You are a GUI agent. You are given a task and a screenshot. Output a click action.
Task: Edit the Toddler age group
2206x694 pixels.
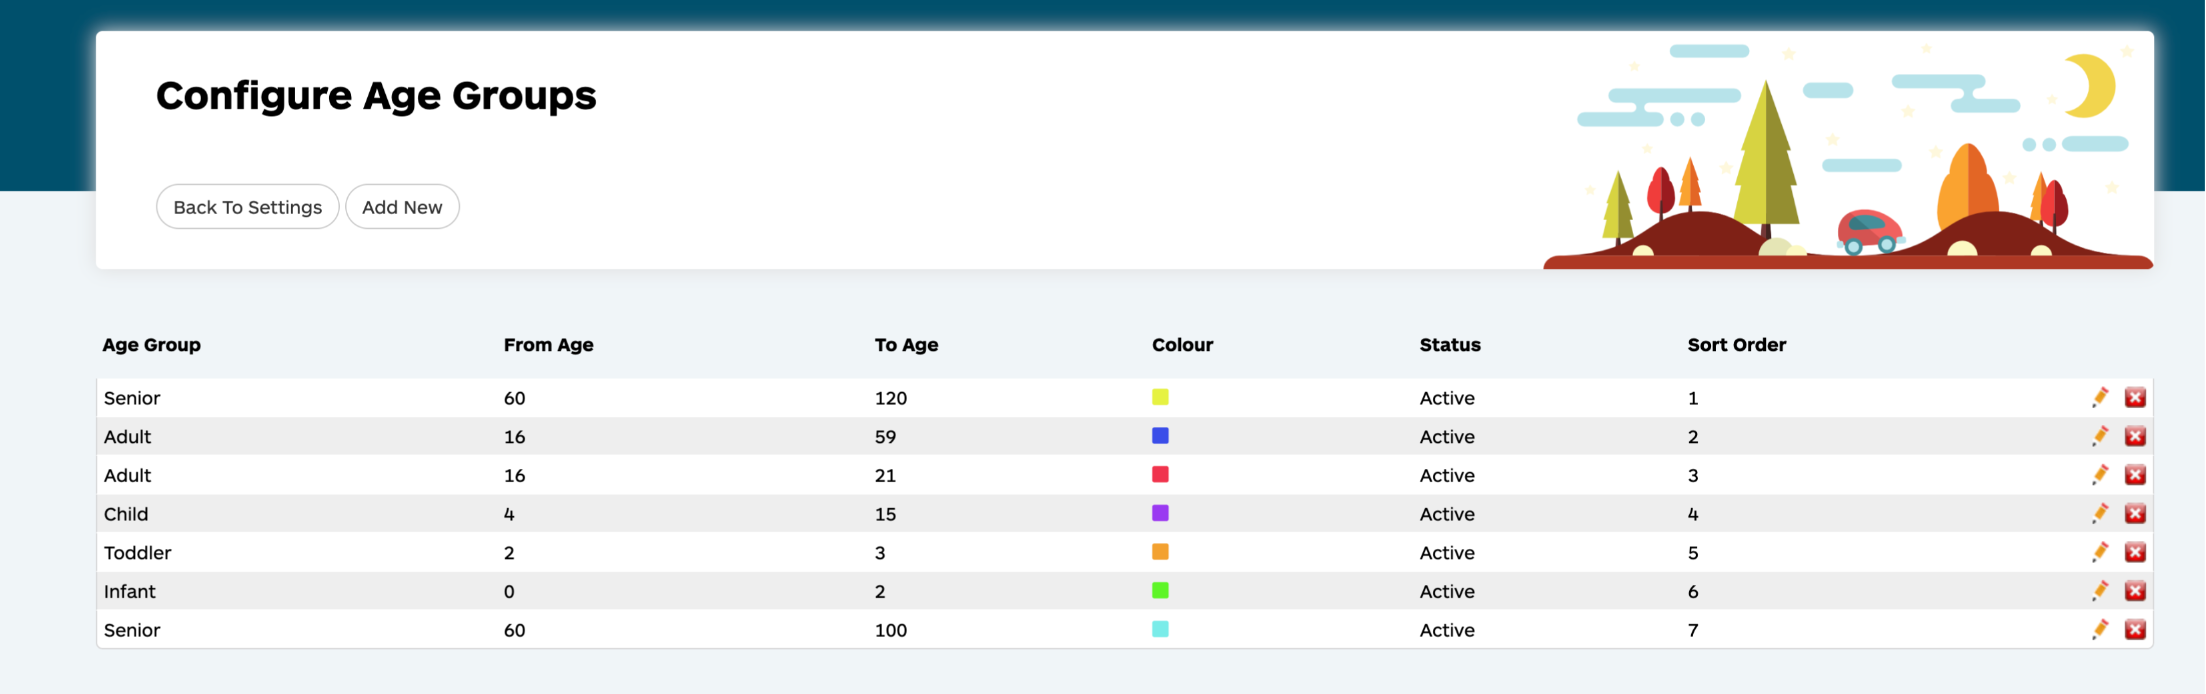2100,552
